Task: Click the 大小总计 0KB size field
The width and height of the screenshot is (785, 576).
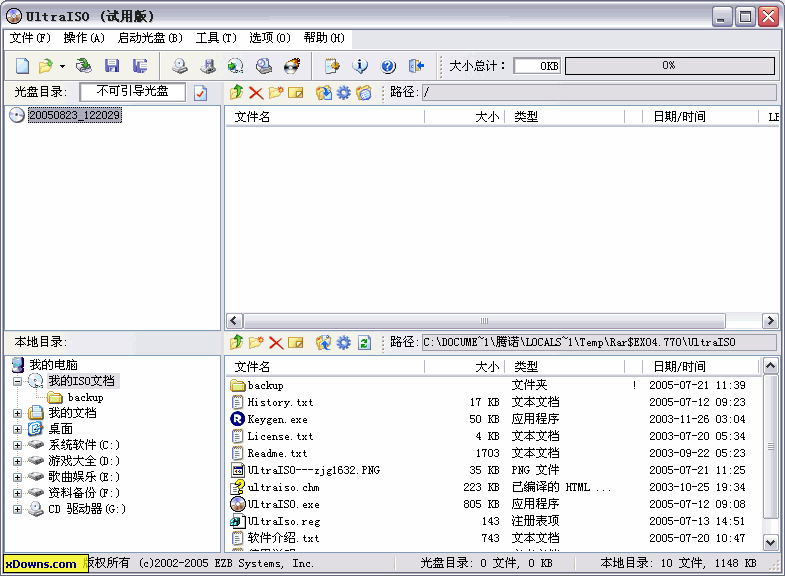Action: 537,66
